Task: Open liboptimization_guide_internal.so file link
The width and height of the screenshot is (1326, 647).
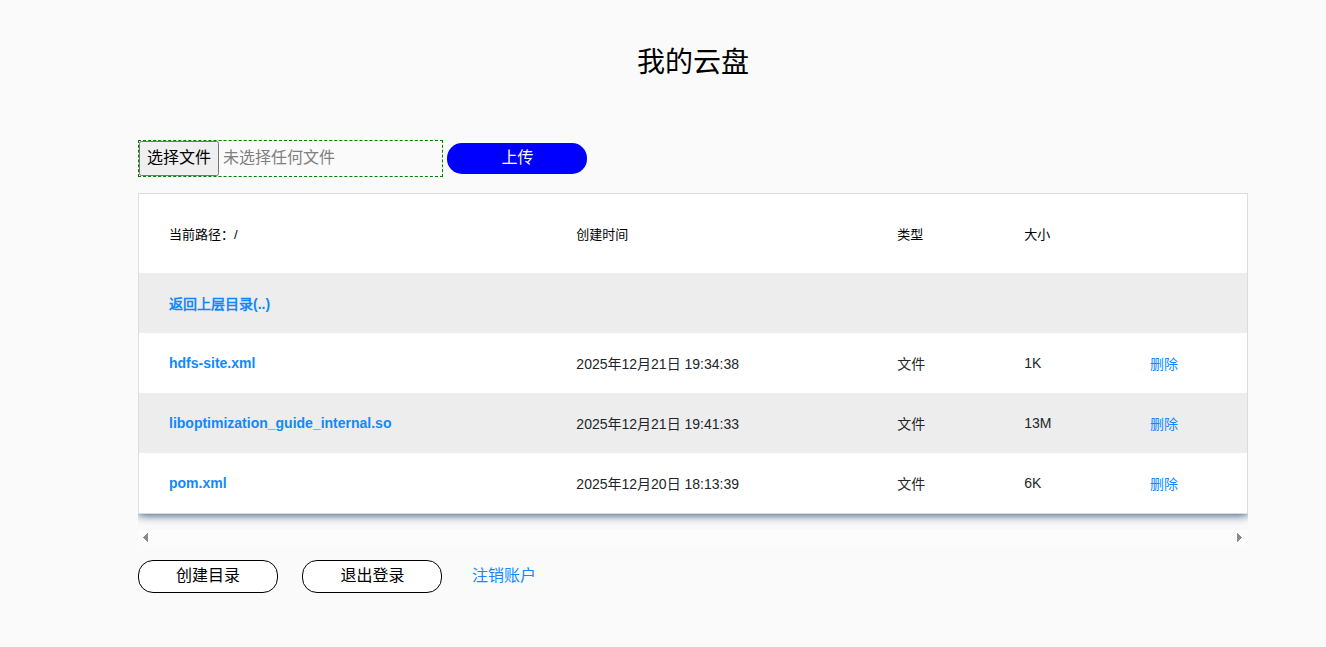Action: click(280, 423)
